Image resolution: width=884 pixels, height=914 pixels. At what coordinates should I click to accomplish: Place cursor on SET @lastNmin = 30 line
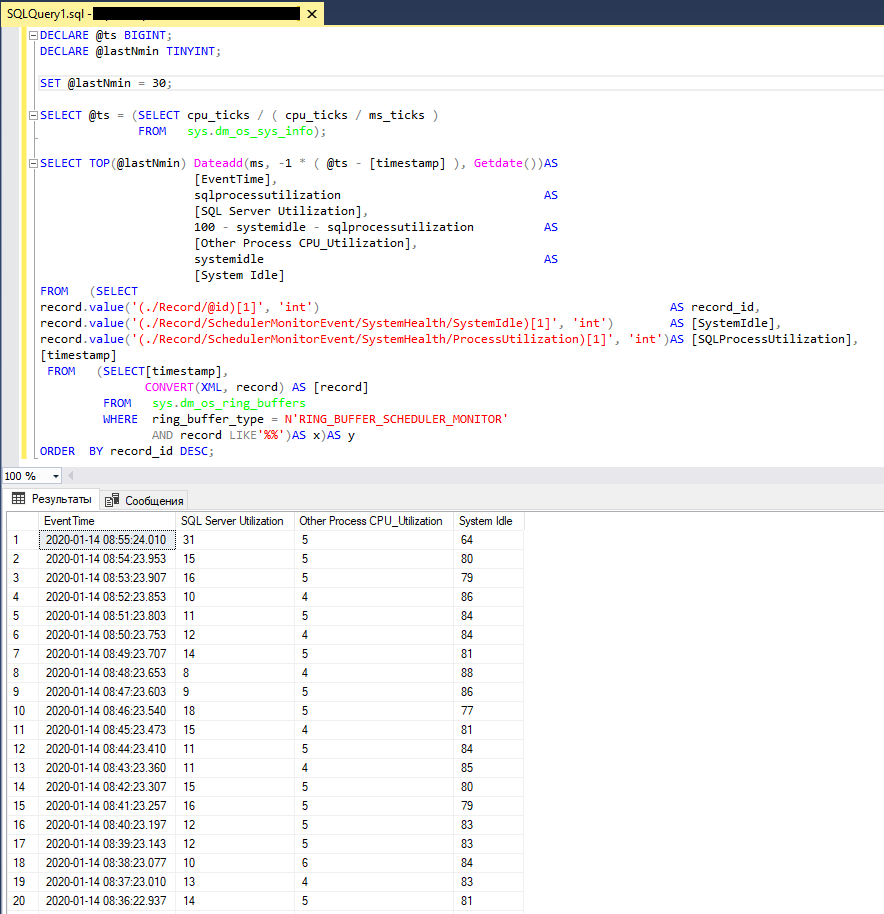105,83
